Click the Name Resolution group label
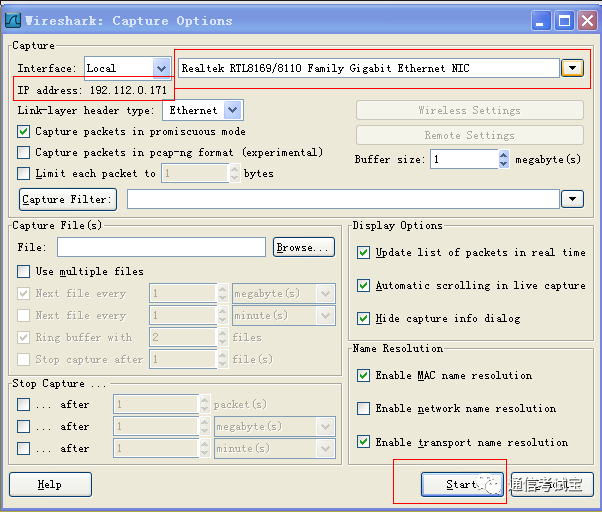Image resolution: width=602 pixels, height=512 pixels. (398, 348)
